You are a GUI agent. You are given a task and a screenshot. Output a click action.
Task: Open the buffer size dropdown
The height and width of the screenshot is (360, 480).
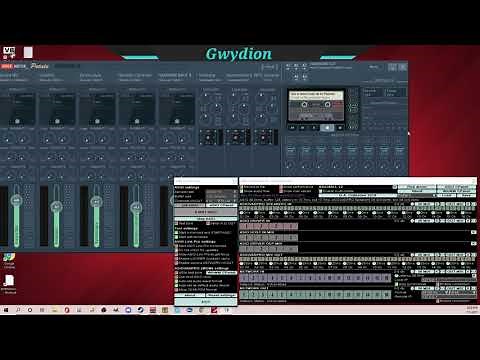(221, 196)
